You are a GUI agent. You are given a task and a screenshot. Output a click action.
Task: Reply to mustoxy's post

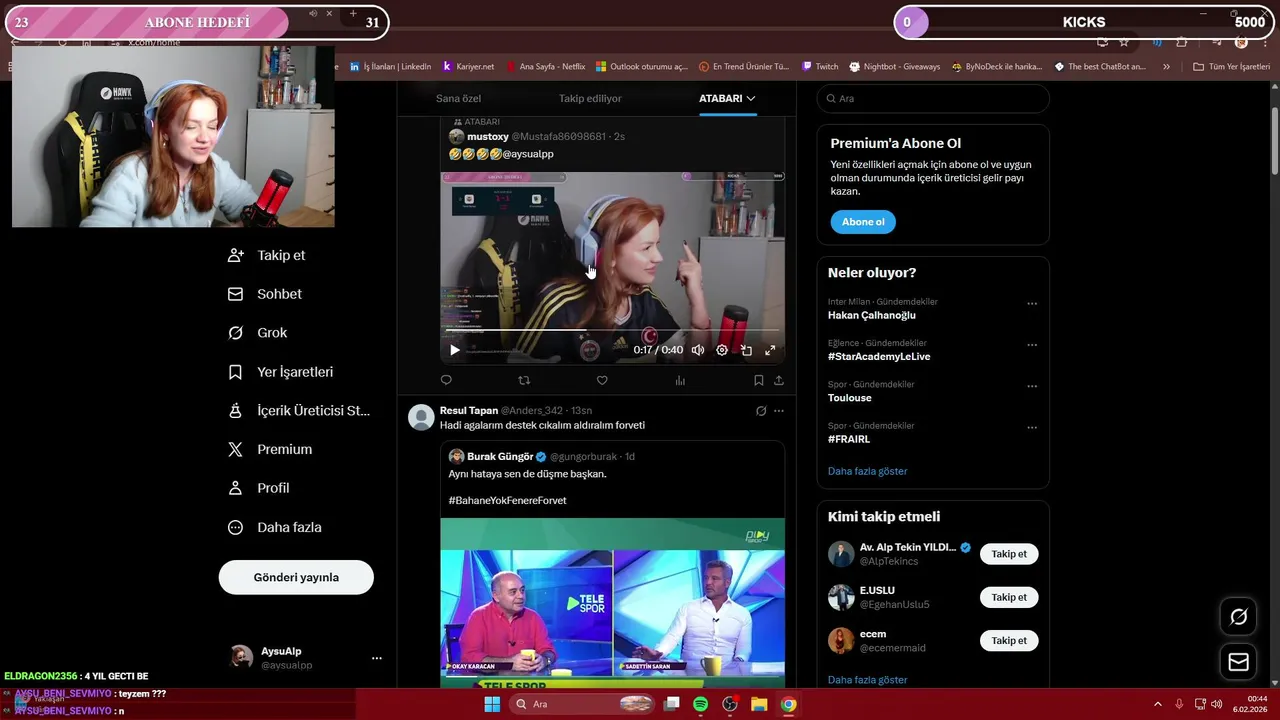pos(446,380)
